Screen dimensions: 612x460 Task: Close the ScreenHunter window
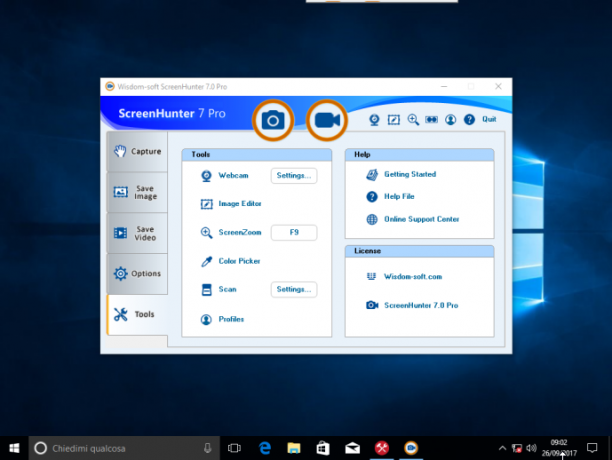(x=498, y=86)
